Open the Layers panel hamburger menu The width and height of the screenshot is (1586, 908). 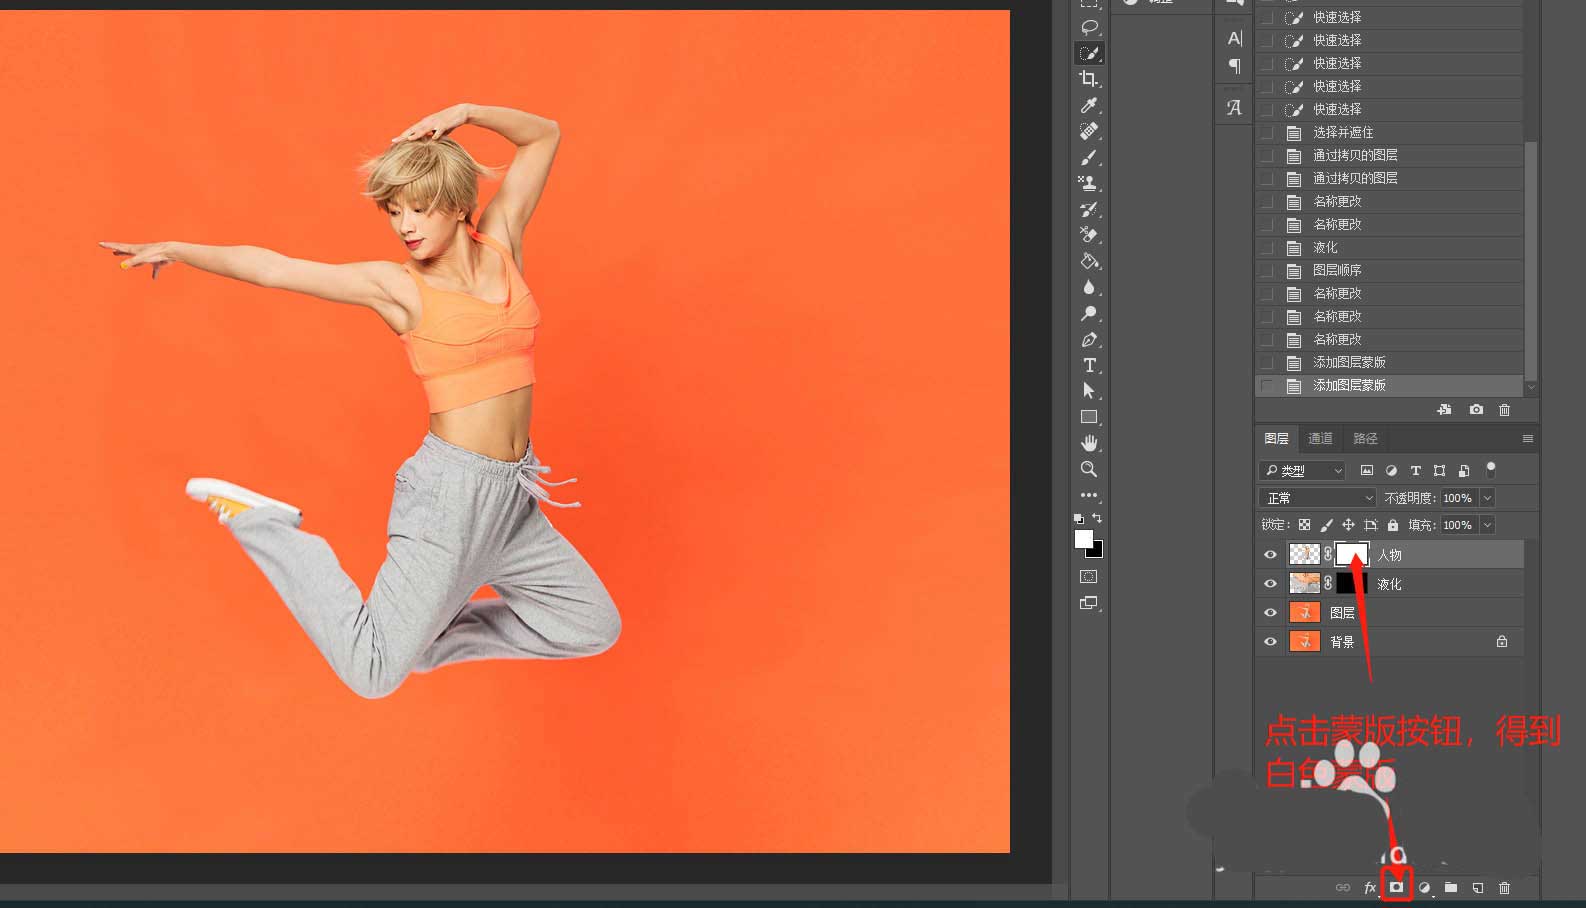click(x=1527, y=438)
